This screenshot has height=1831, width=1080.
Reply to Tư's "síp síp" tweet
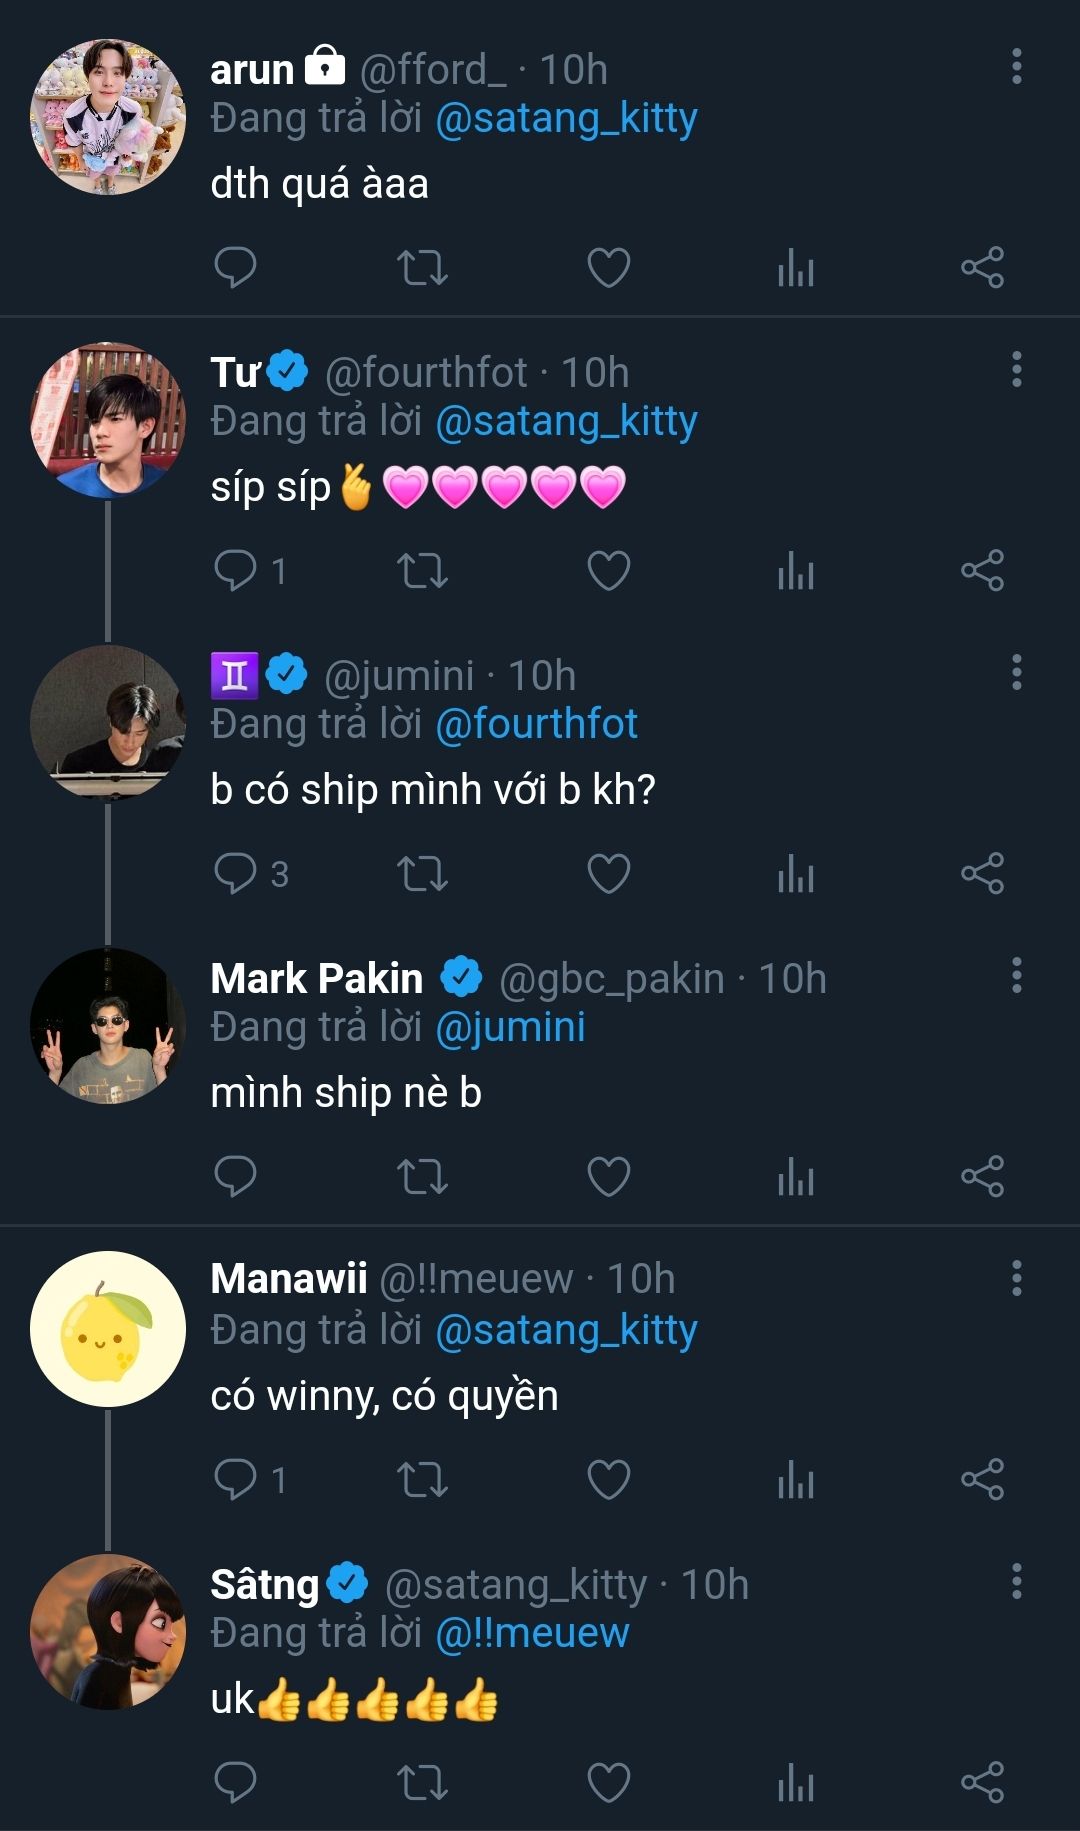tap(236, 570)
